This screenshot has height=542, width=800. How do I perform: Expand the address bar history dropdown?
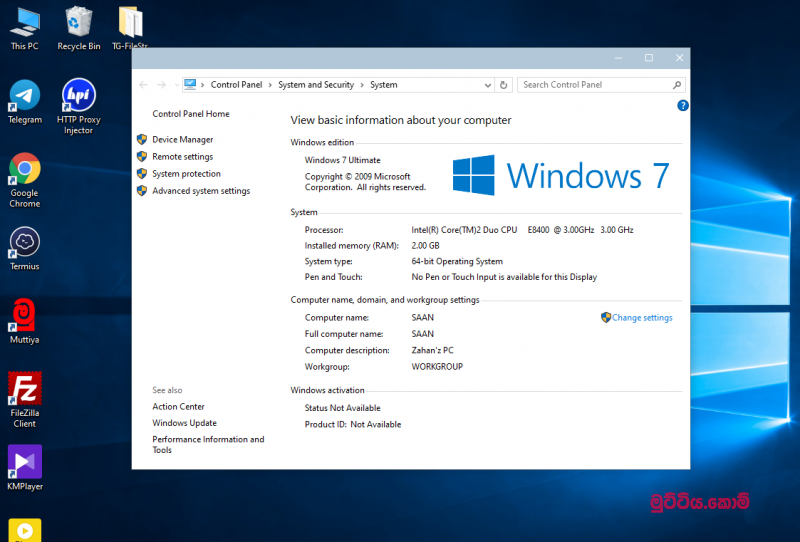(x=487, y=85)
